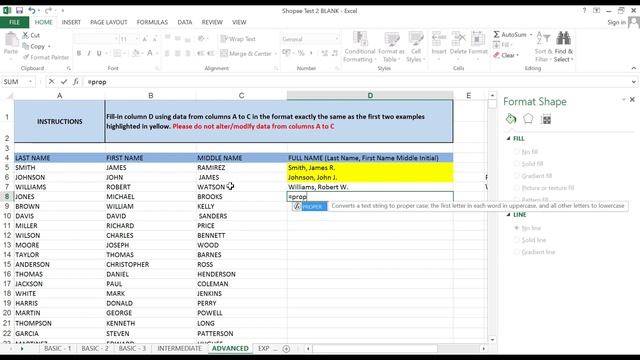Click the Find & Select binoculars

(x=564, y=39)
